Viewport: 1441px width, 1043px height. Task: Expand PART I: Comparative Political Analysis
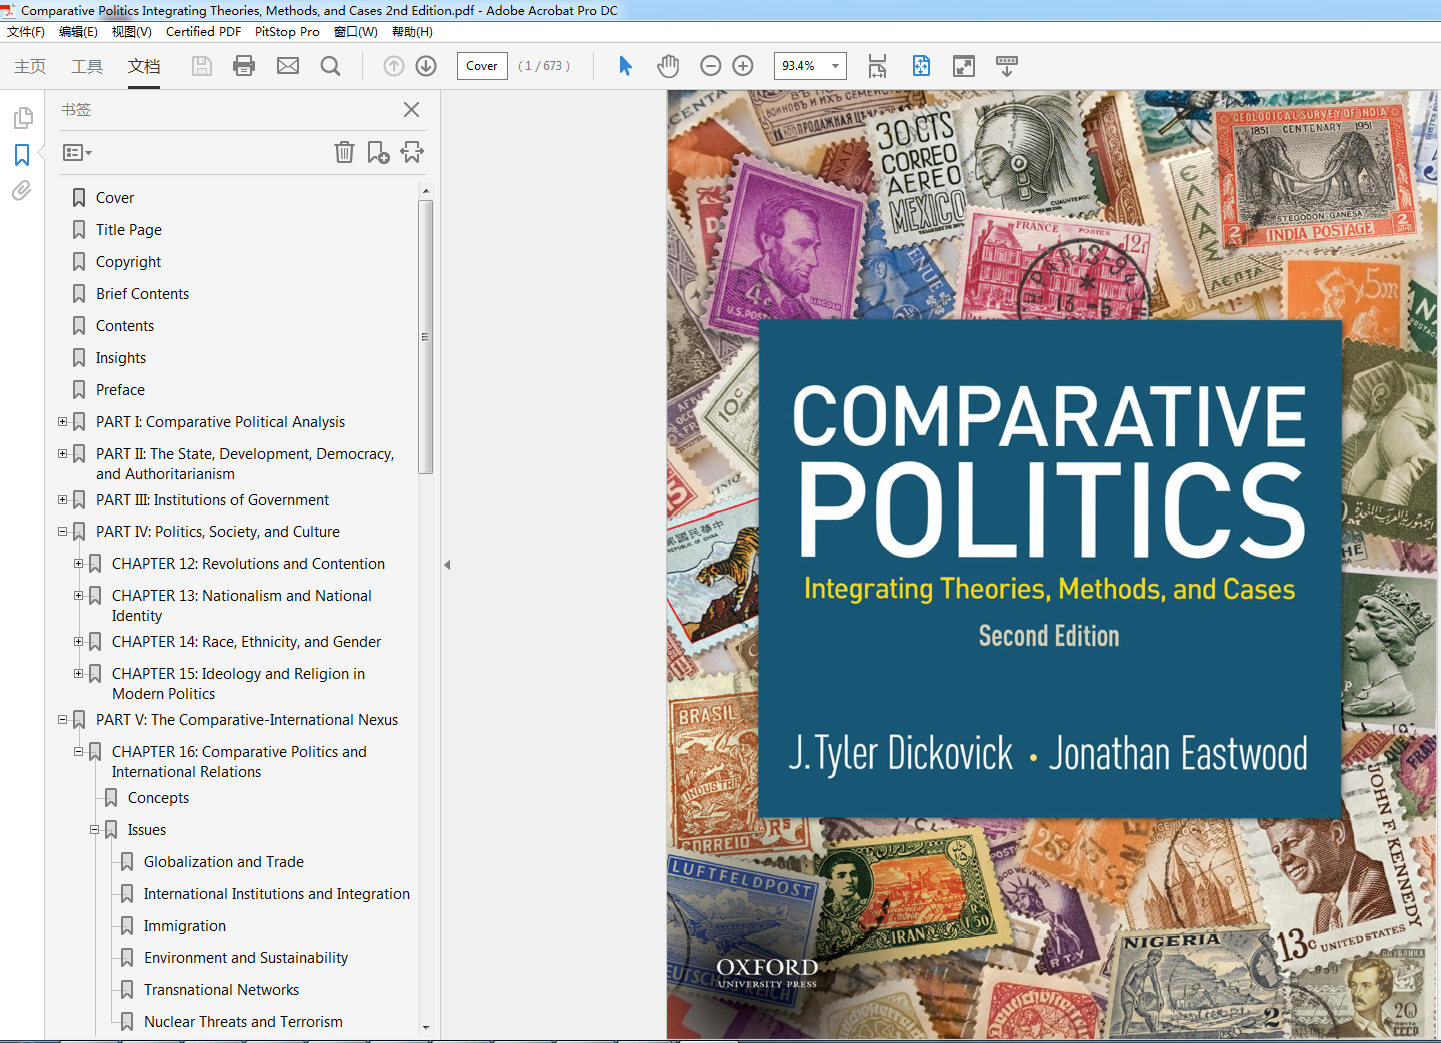pos(63,422)
